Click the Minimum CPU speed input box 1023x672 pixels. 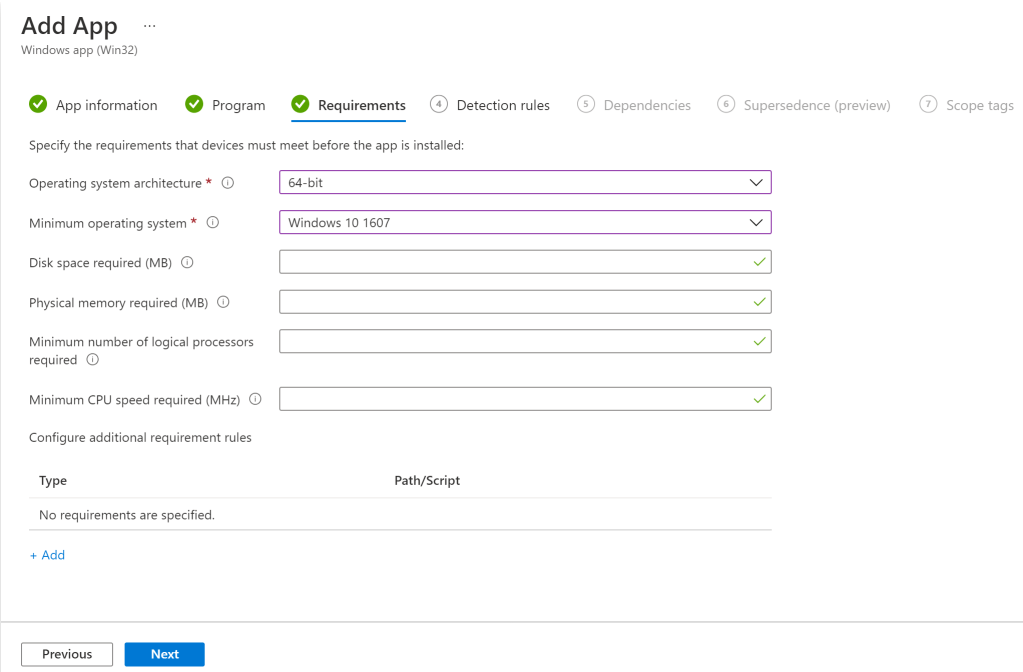(x=515, y=399)
